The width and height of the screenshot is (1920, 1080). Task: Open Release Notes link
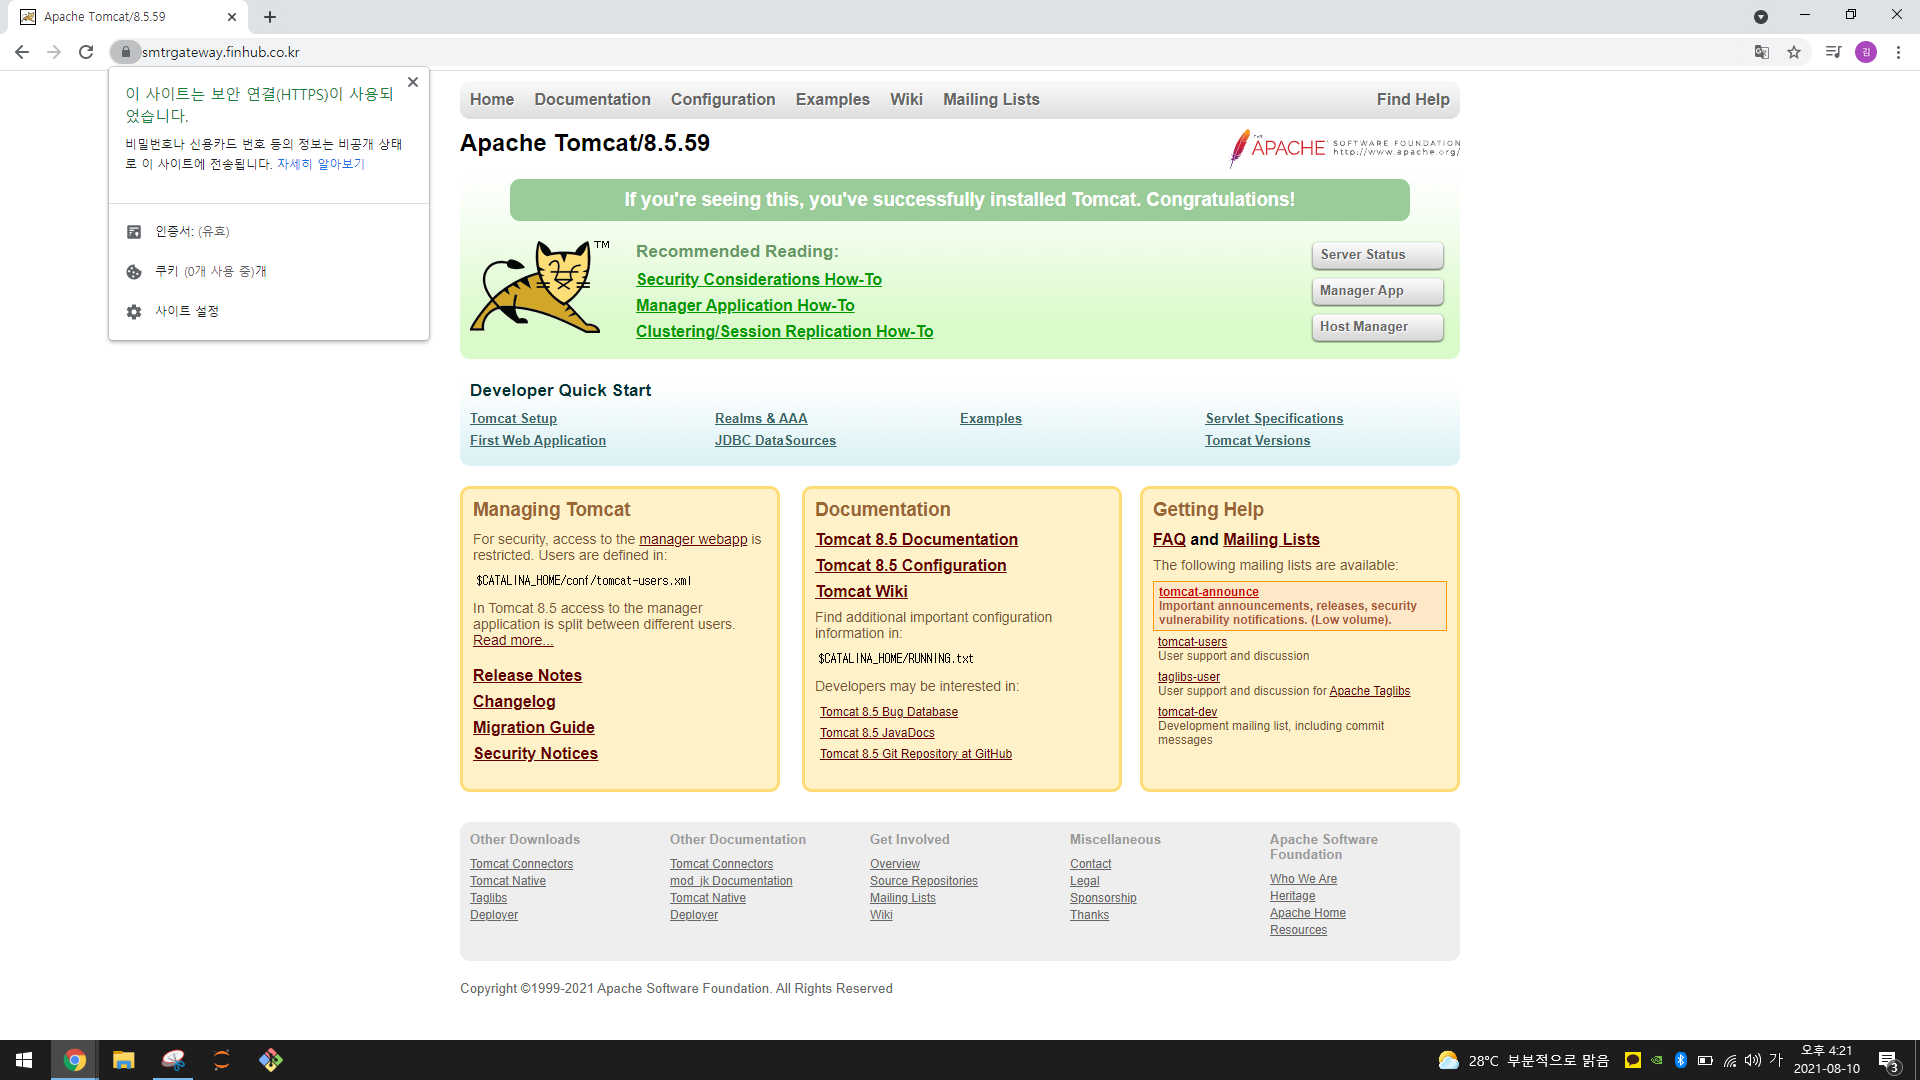coord(527,676)
